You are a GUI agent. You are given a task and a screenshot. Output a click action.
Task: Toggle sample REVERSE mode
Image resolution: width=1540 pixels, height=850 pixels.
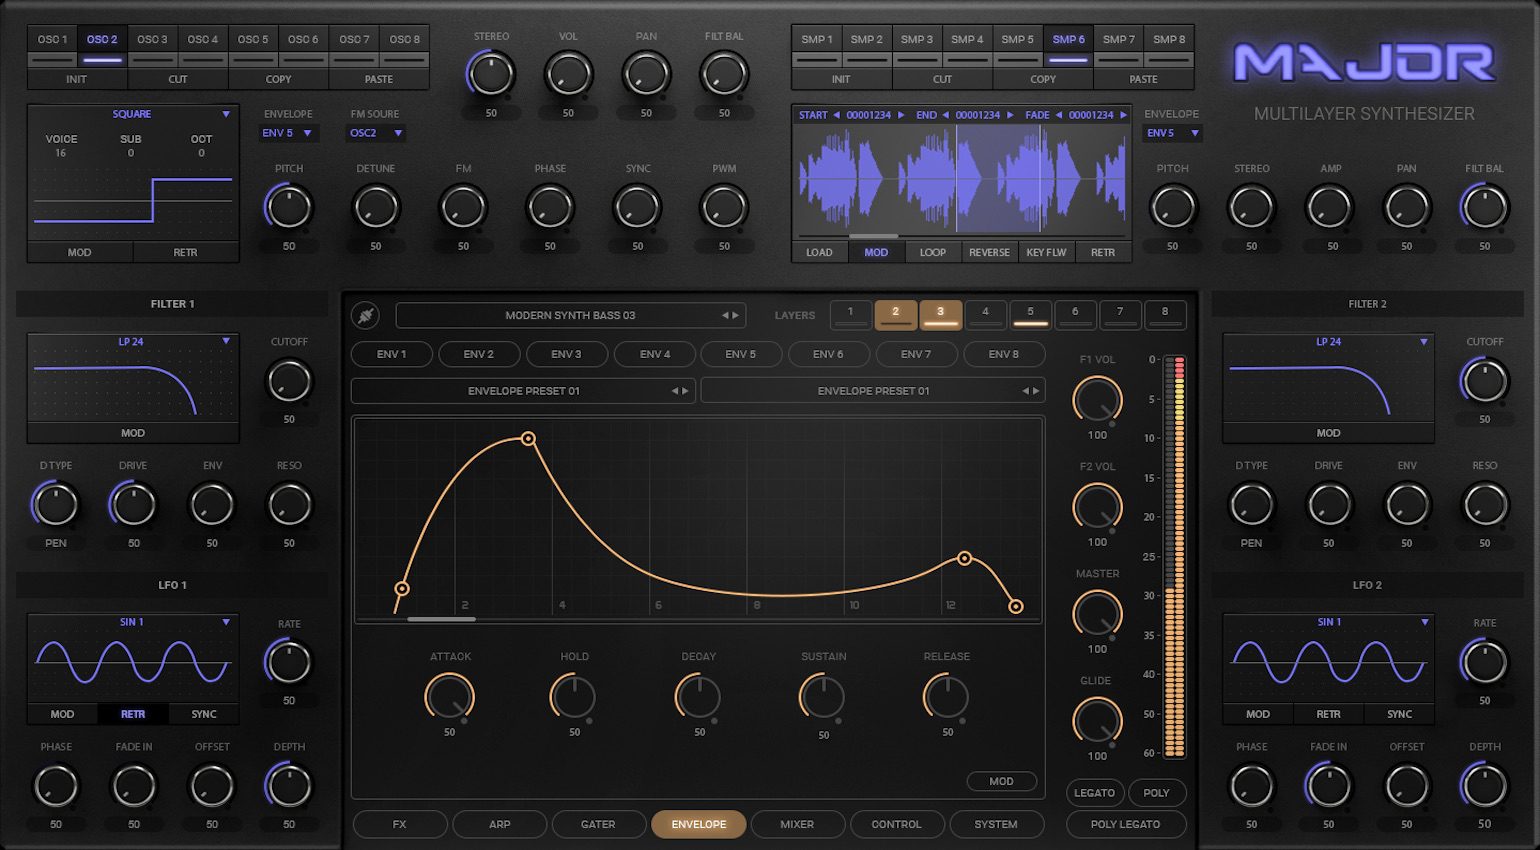(989, 252)
